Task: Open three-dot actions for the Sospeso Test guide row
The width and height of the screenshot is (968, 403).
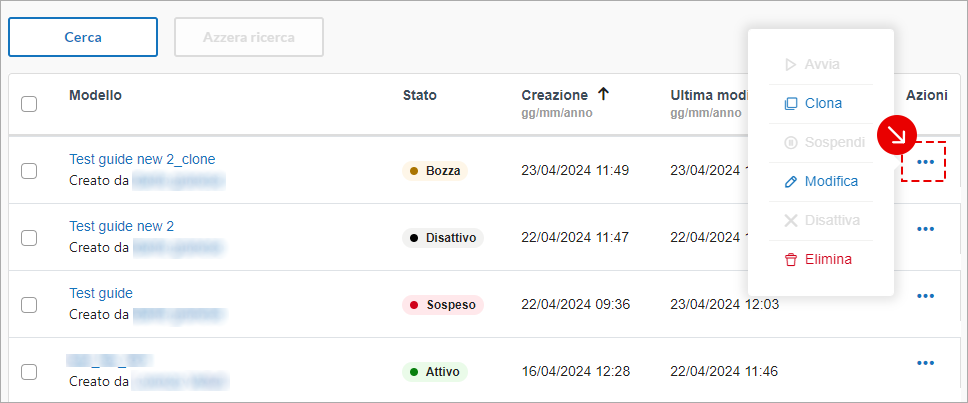Action: click(925, 296)
